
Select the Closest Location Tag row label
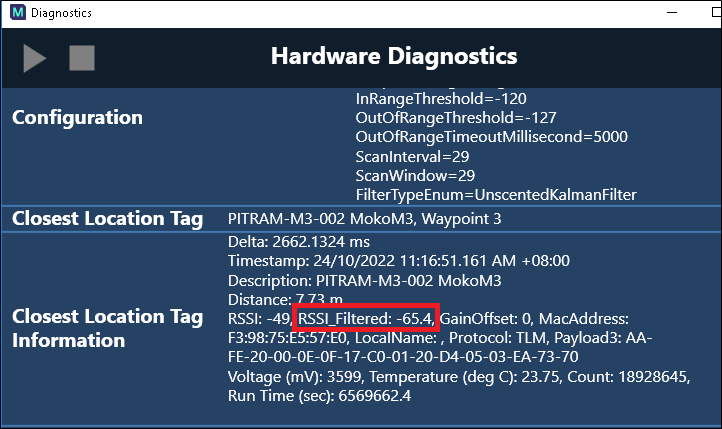[107, 219]
